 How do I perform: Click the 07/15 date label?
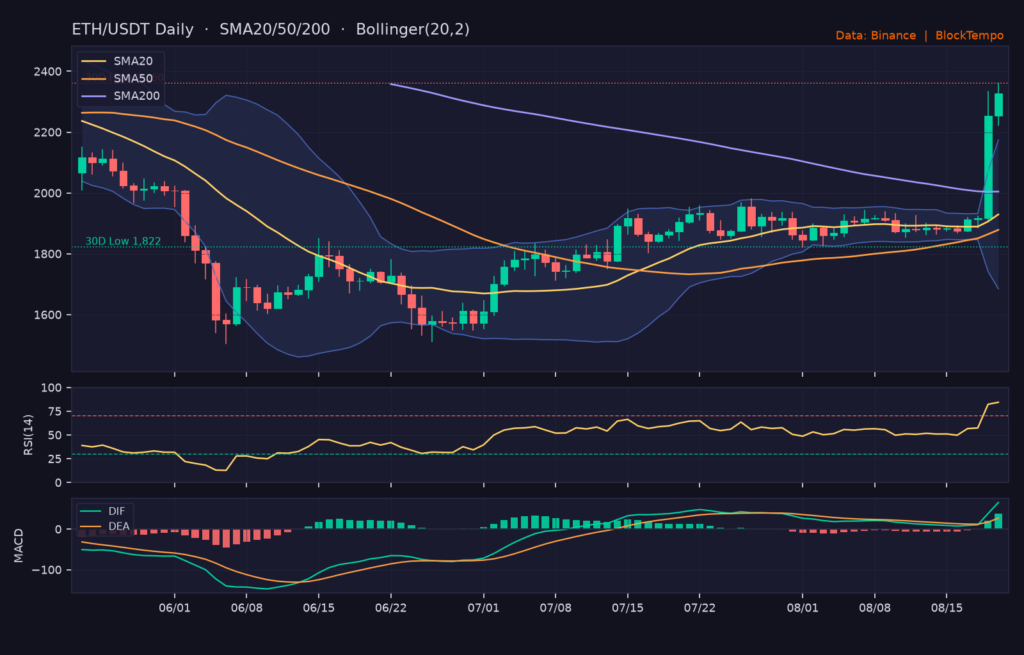click(x=628, y=608)
